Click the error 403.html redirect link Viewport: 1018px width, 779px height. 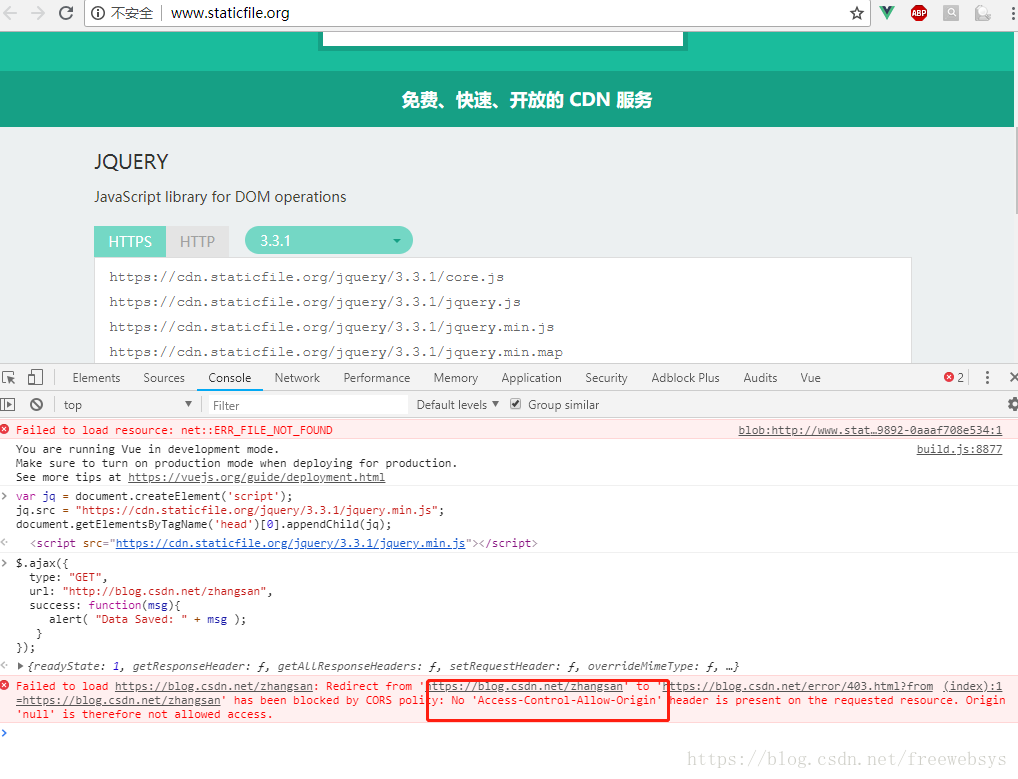(x=797, y=686)
